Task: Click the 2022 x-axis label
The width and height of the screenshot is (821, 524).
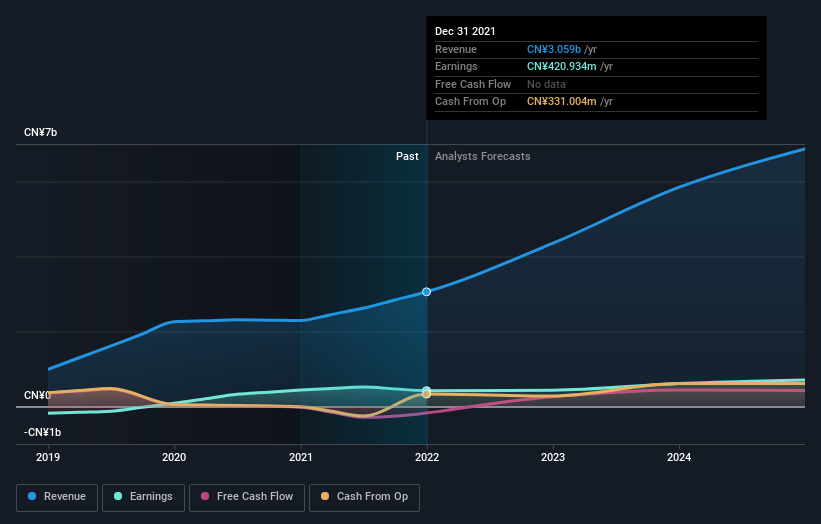Action: tap(427, 458)
